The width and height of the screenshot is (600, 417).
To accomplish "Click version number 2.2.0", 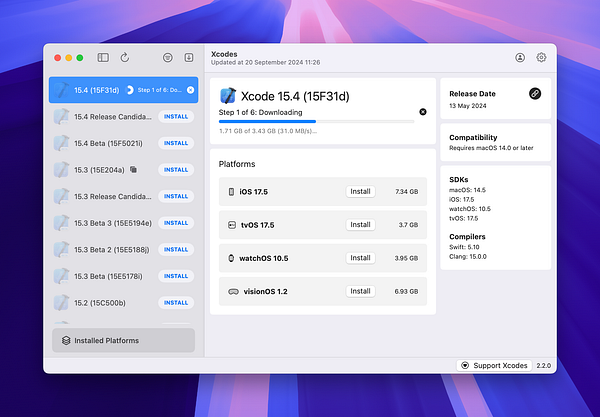I will tap(544, 365).
